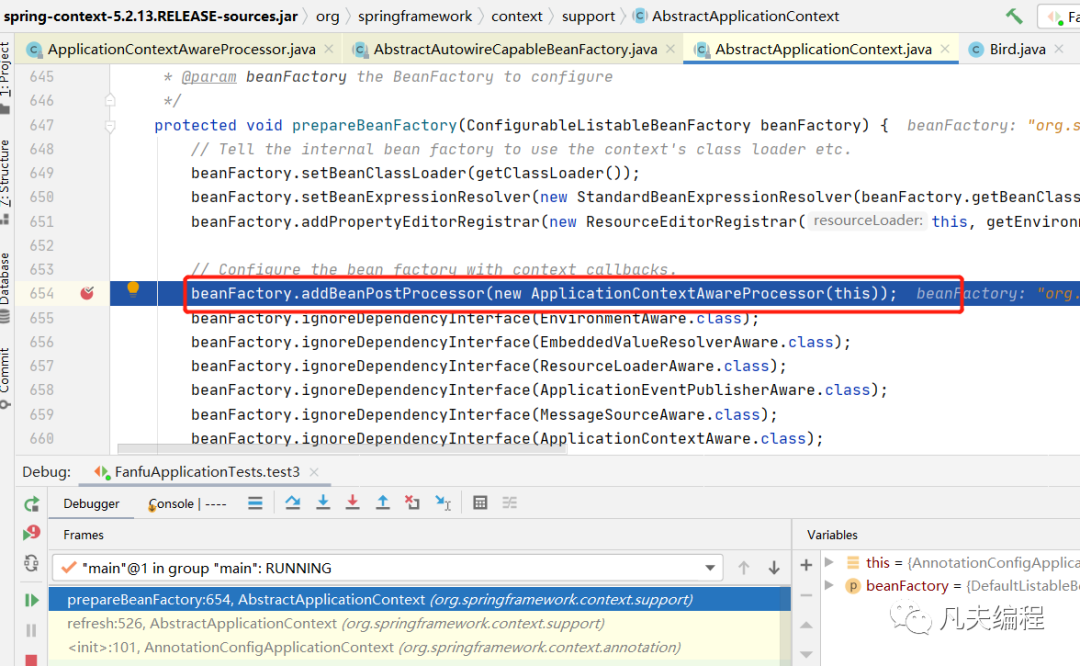Open the Structure tool window
This screenshot has height=666, width=1080.
click(x=6, y=180)
